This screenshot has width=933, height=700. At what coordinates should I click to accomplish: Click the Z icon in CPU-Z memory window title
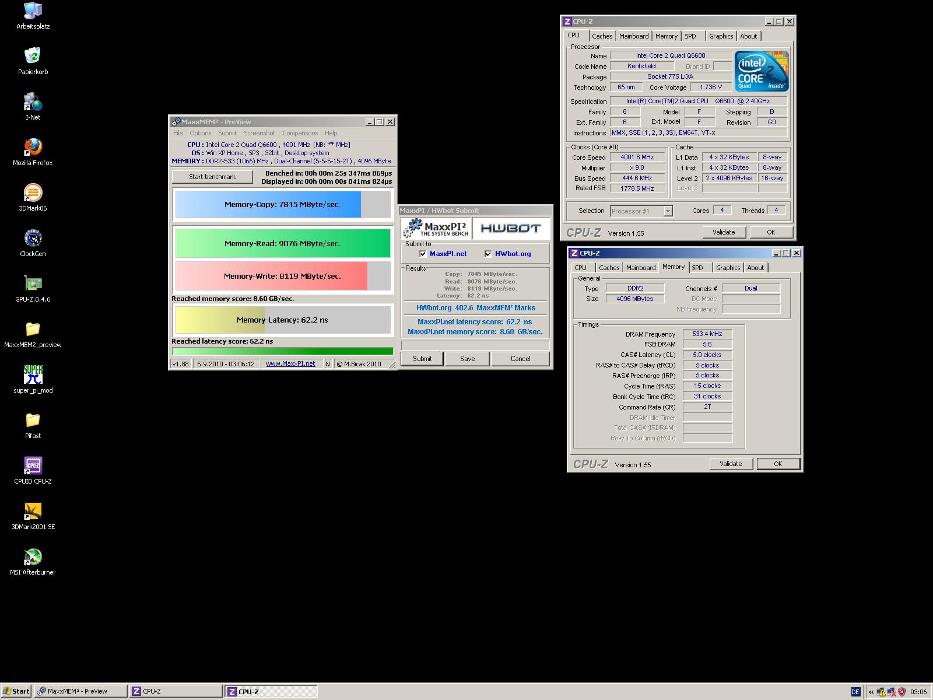[574, 253]
